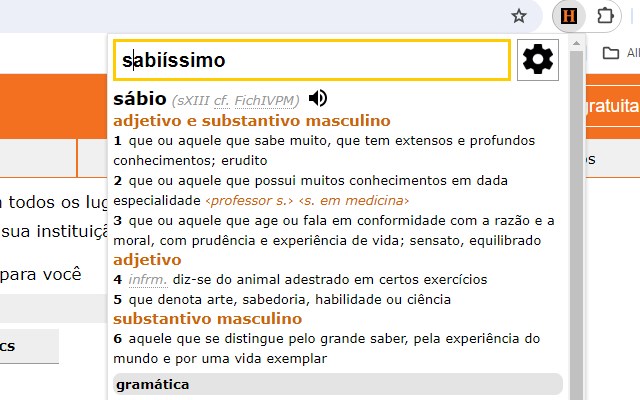
Task: Play the pronunciation audio for sábio
Action: tap(318, 98)
